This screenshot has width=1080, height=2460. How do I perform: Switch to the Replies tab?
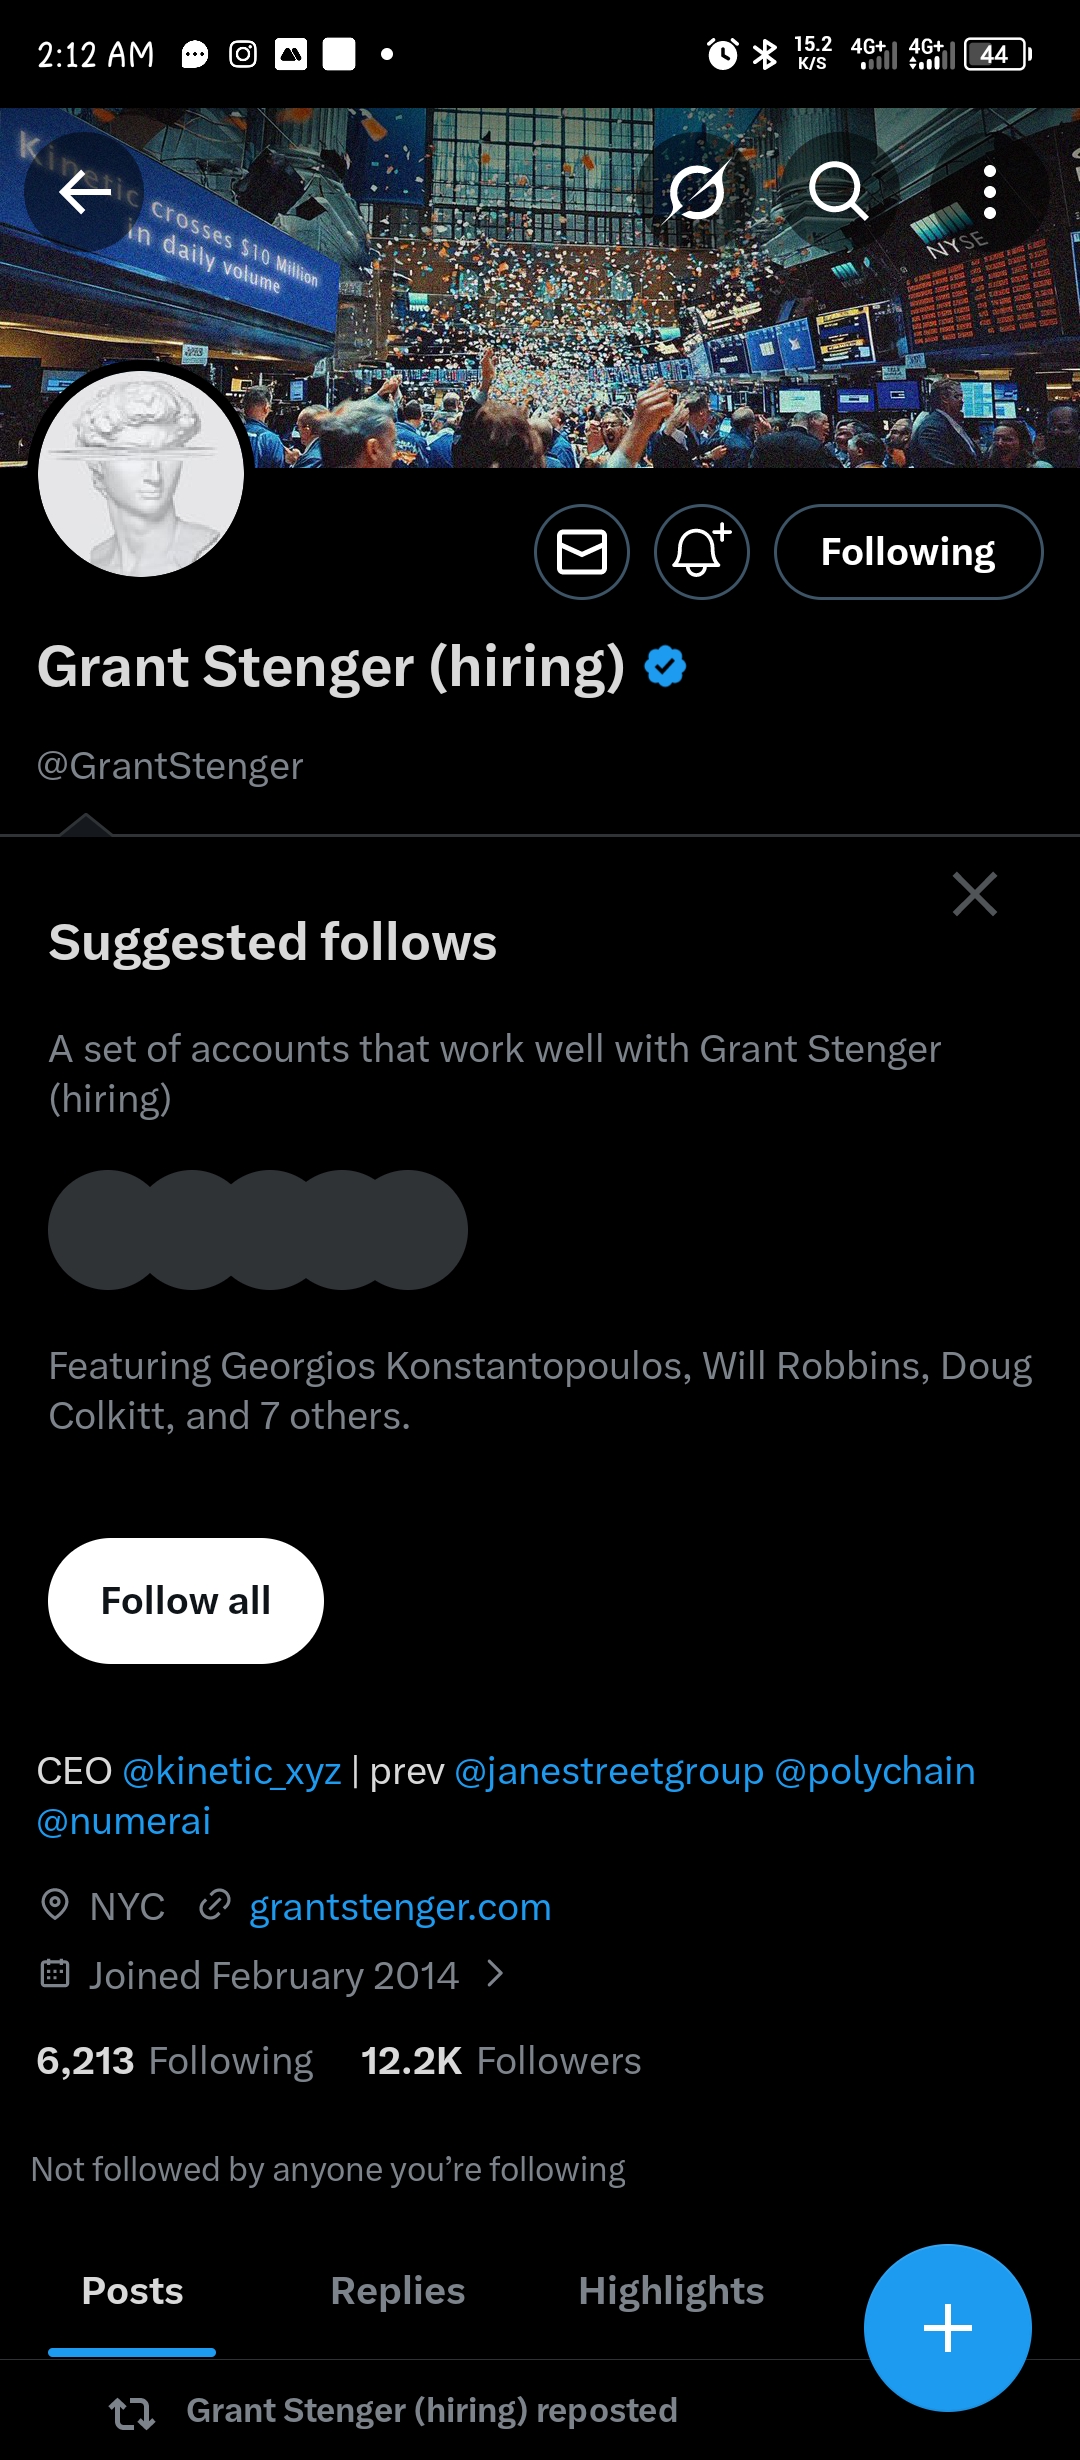pyautogui.click(x=397, y=2291)
